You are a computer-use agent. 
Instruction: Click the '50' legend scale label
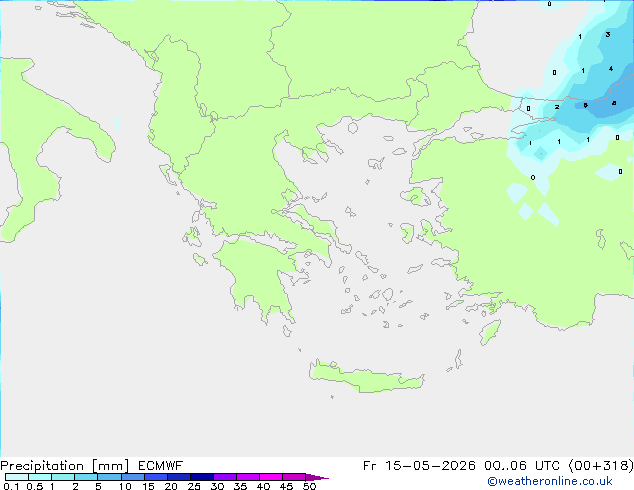pyautogui.click(x=309, y=486)
